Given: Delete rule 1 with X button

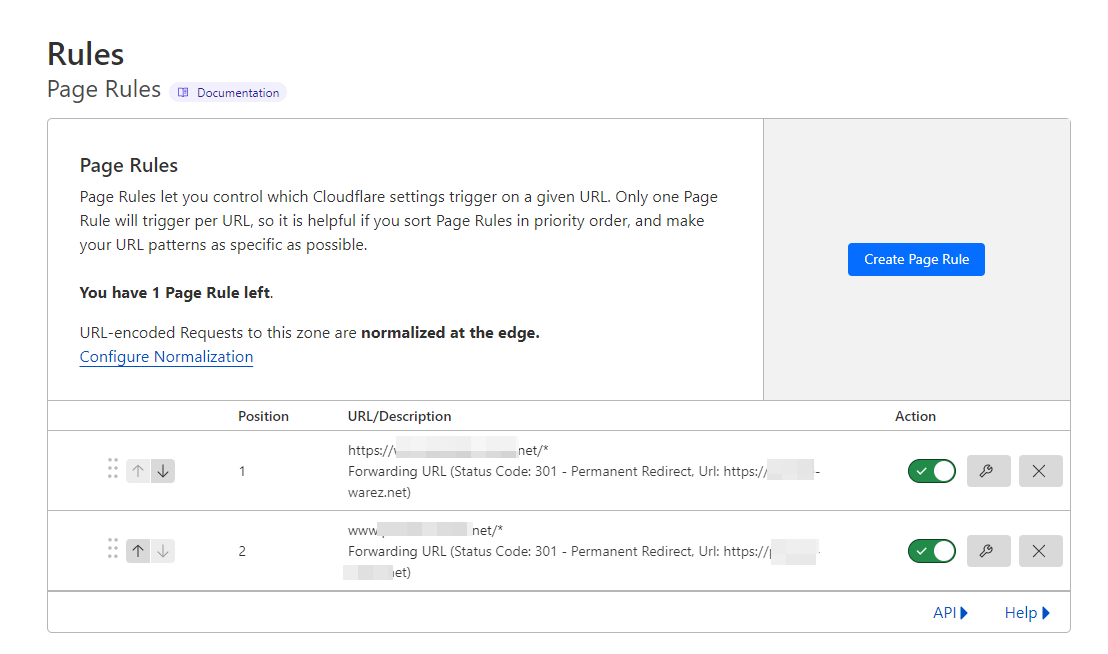Looking at the screenshot, I should coord(1040,471).
